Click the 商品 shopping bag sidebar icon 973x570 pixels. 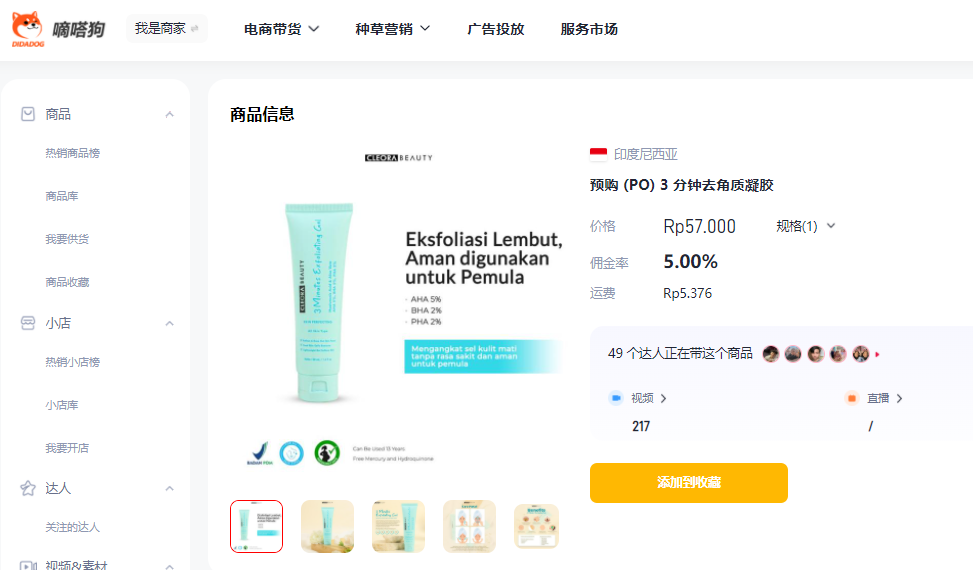pyautogui.click(x=28, y=114)
